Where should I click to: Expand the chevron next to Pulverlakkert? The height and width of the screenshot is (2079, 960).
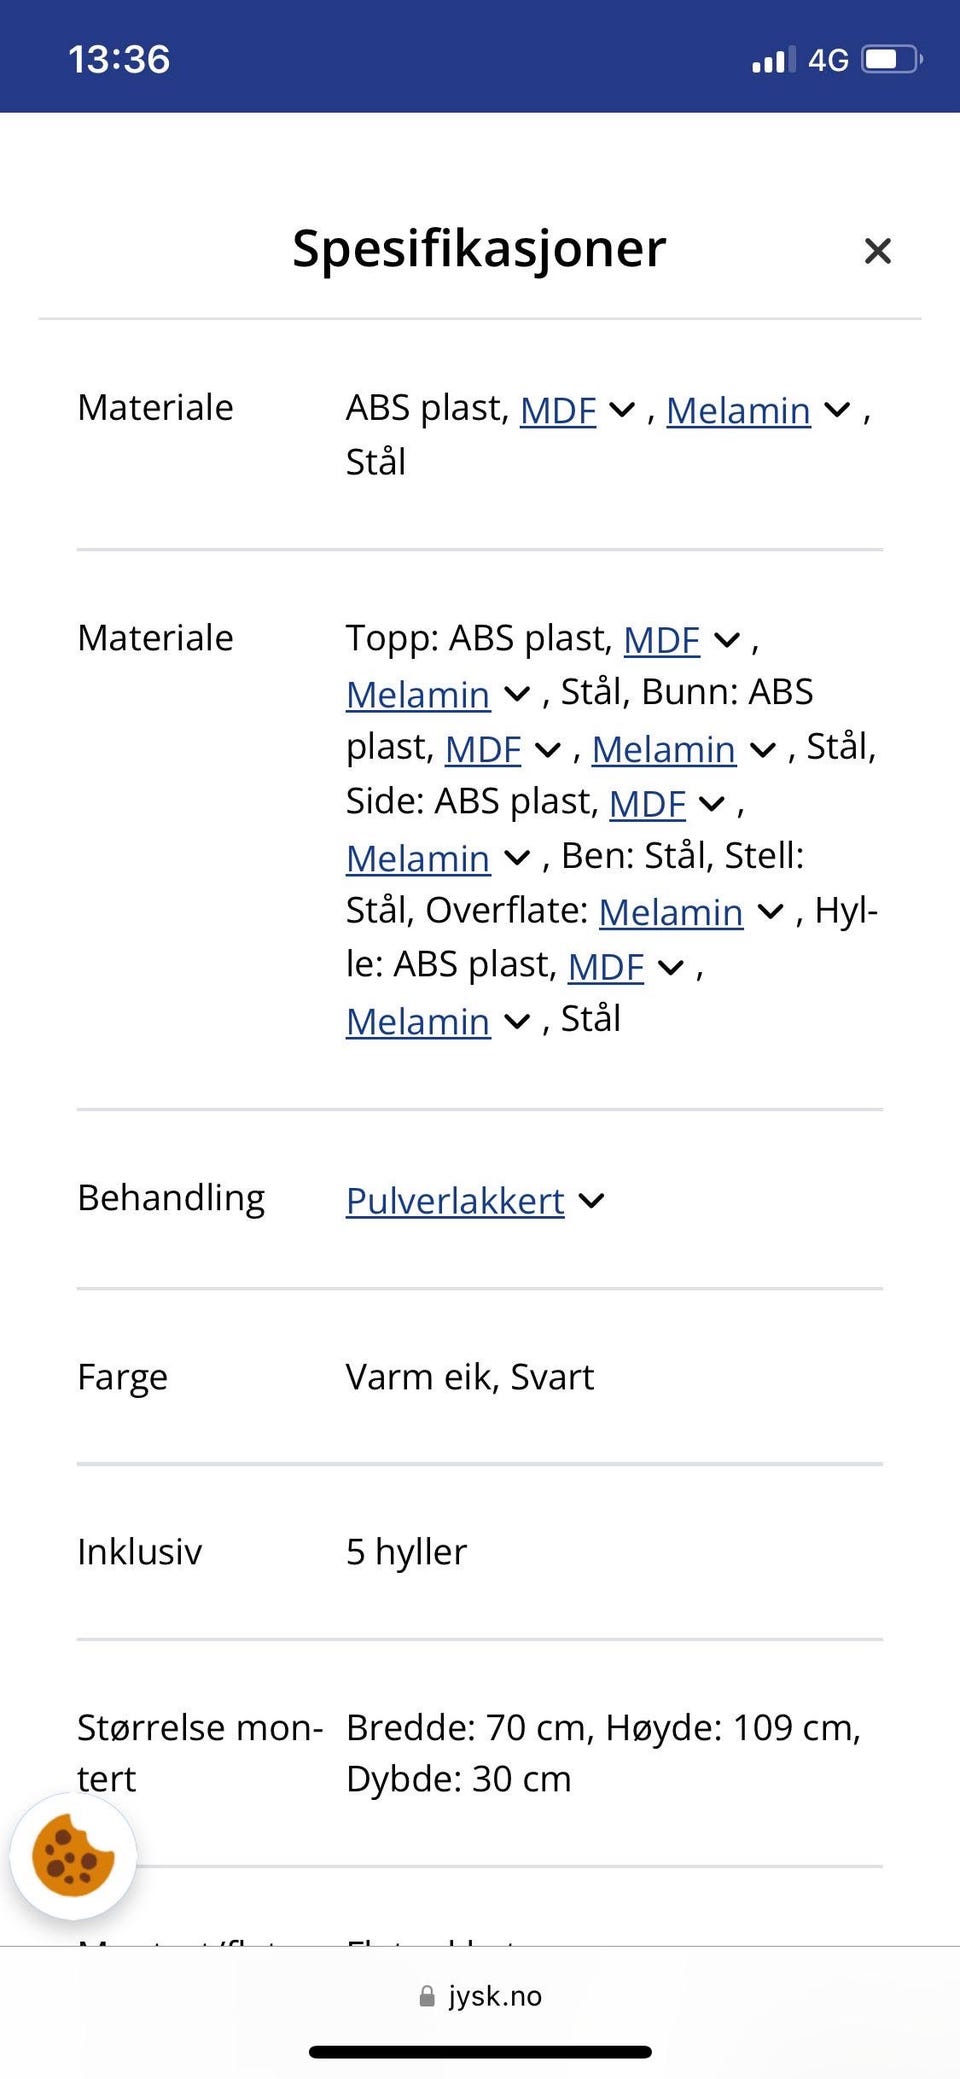592,1201
